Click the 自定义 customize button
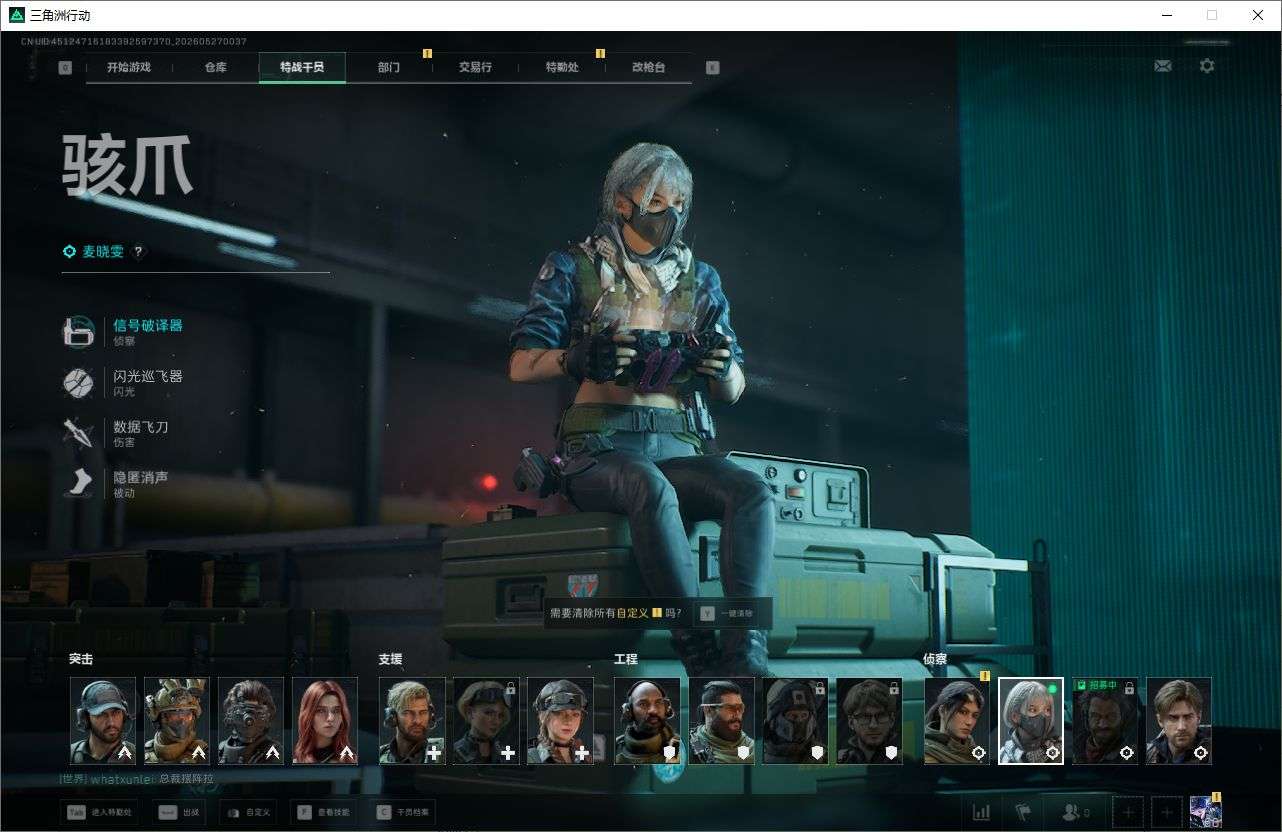1282x832 pixels. (x=248, y=812)
